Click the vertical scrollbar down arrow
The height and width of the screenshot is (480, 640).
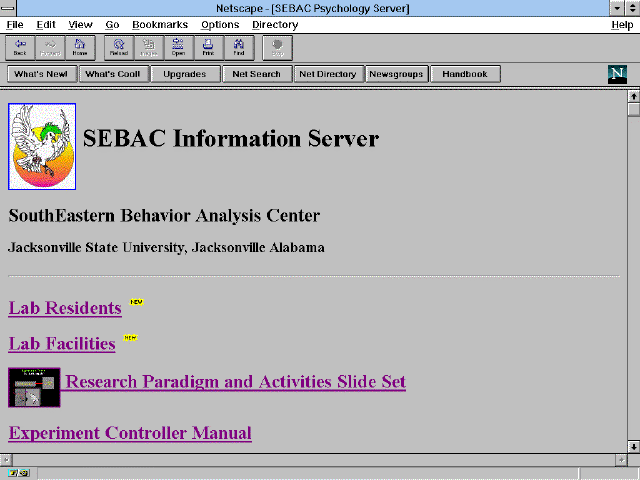click(633, 447)
